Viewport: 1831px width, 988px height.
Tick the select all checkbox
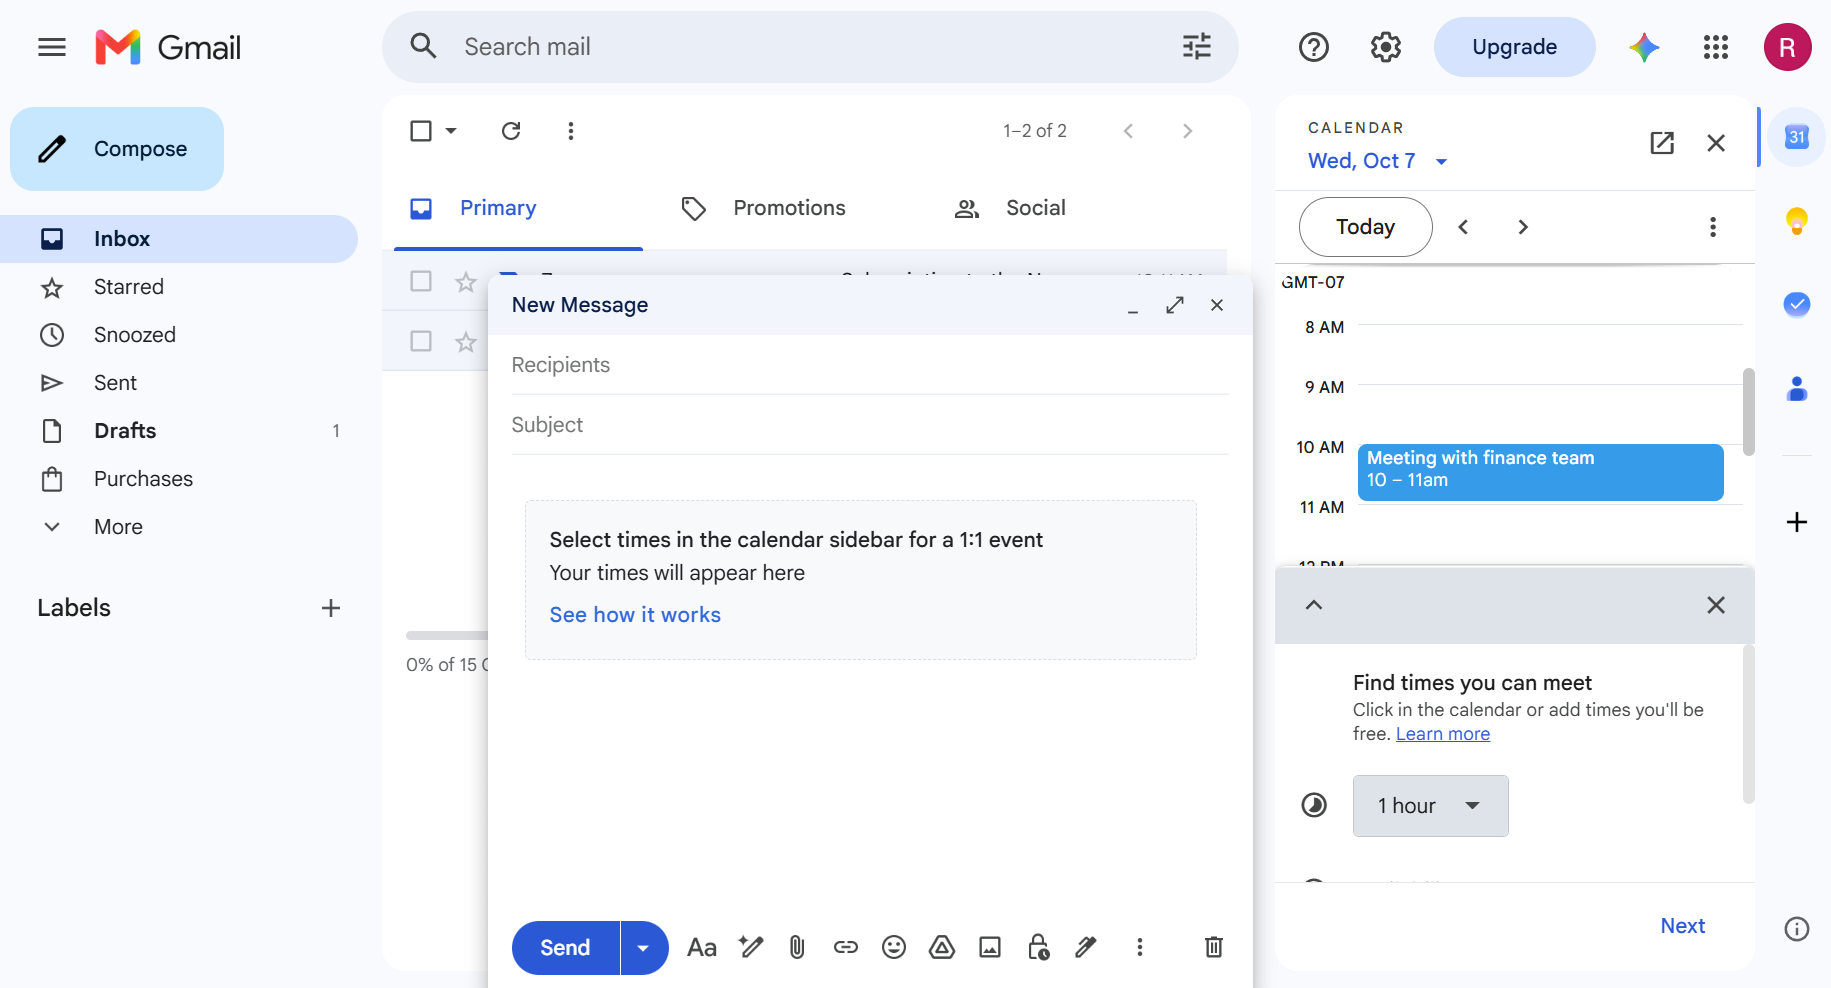click(x=421, y=131)
